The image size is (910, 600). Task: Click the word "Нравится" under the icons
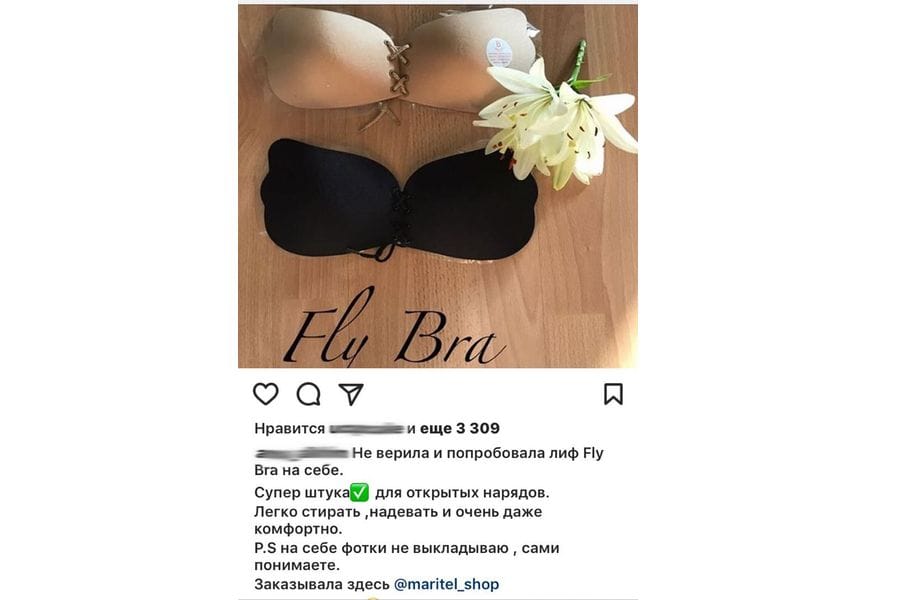tap(290, 429)
